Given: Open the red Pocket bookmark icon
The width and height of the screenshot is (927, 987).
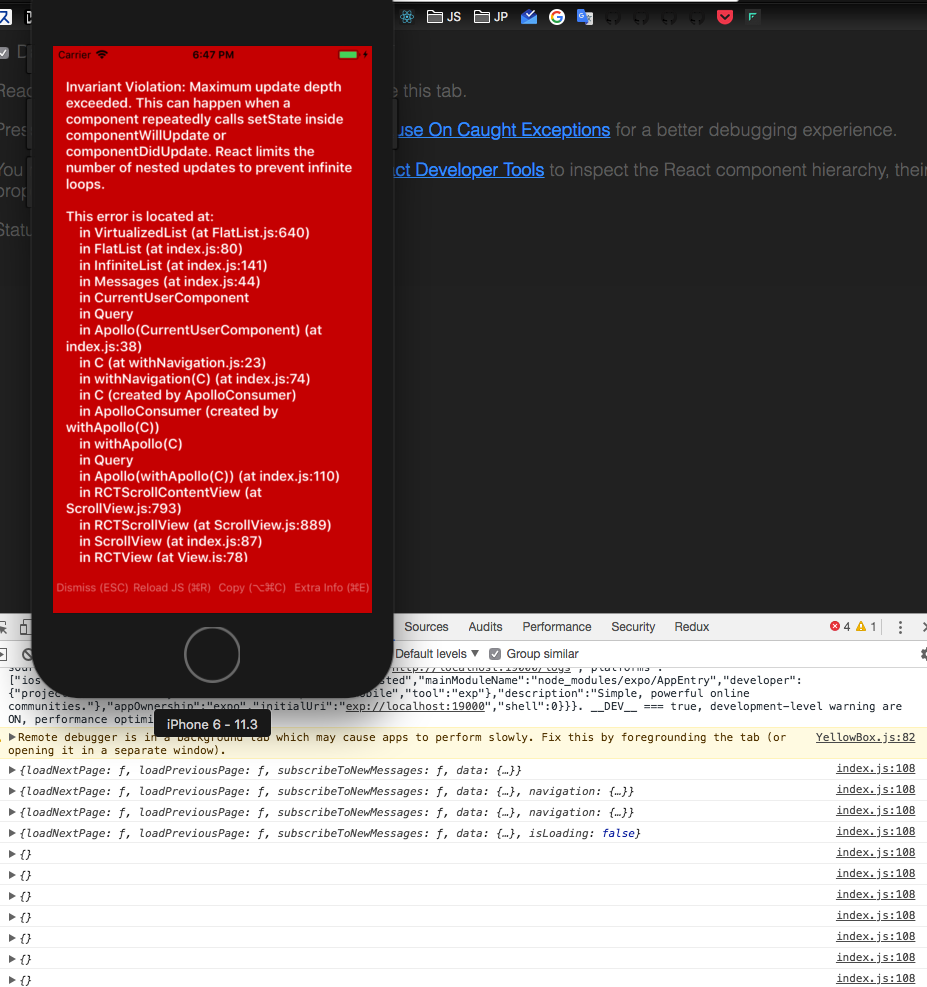Looking at the screenshot, I should [725, 17].
